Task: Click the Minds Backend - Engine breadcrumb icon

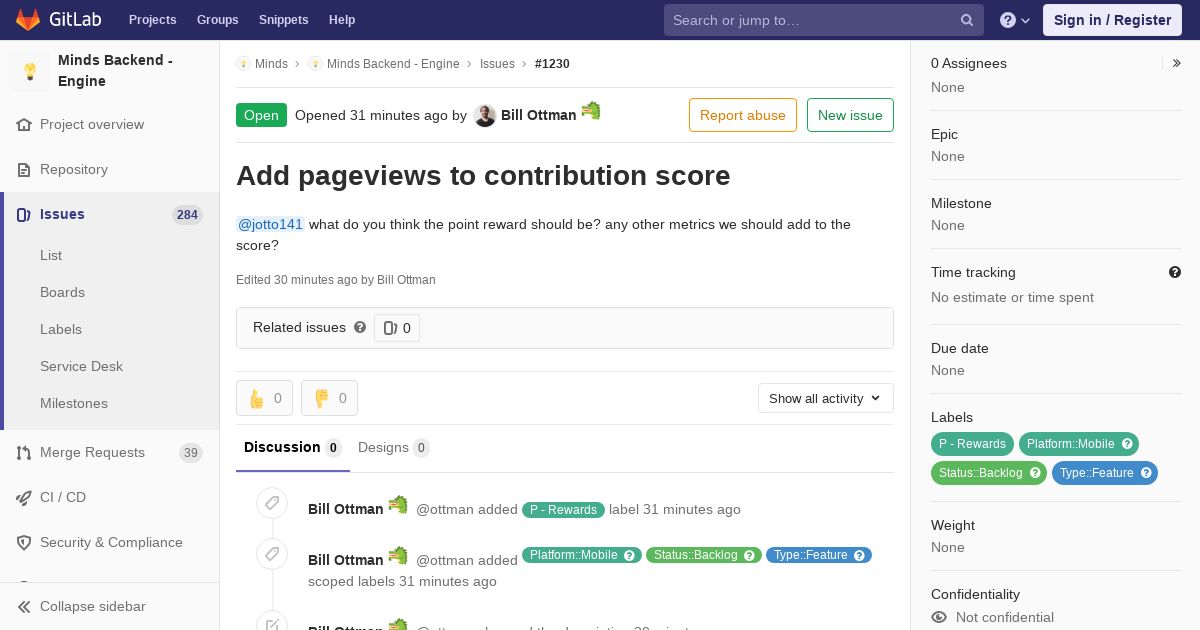Action: click(315, 64)
